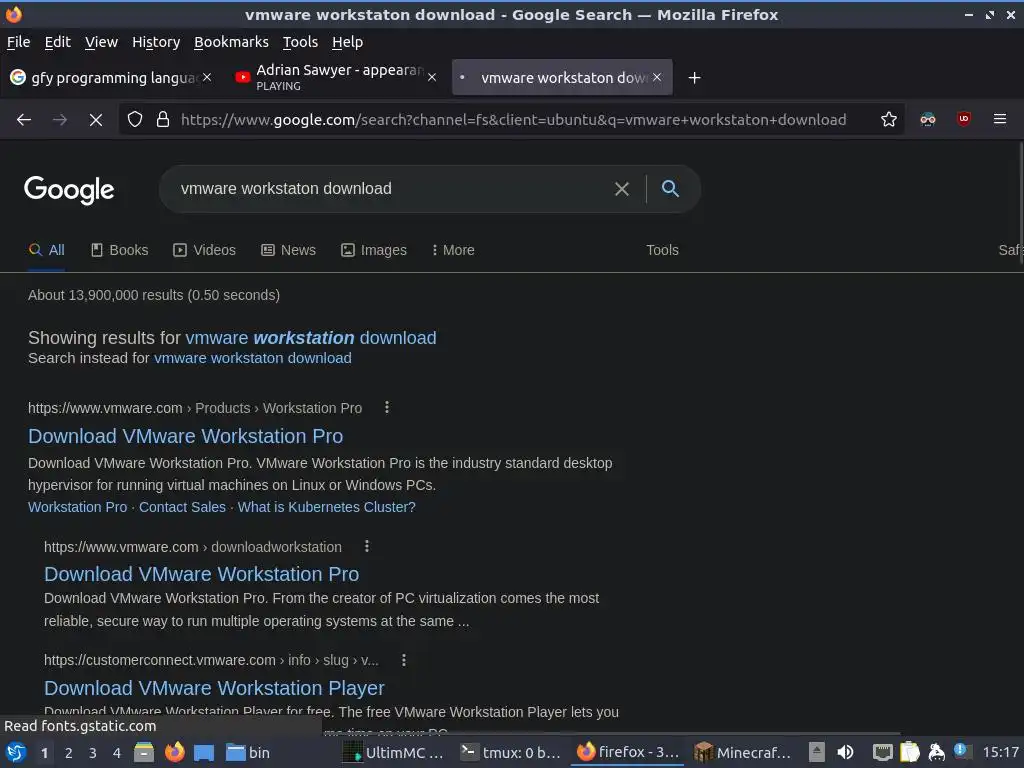1024x768 pixels.
Task: Open first Download VMware Workstation Pro result
Action: (x=185, y=436)
